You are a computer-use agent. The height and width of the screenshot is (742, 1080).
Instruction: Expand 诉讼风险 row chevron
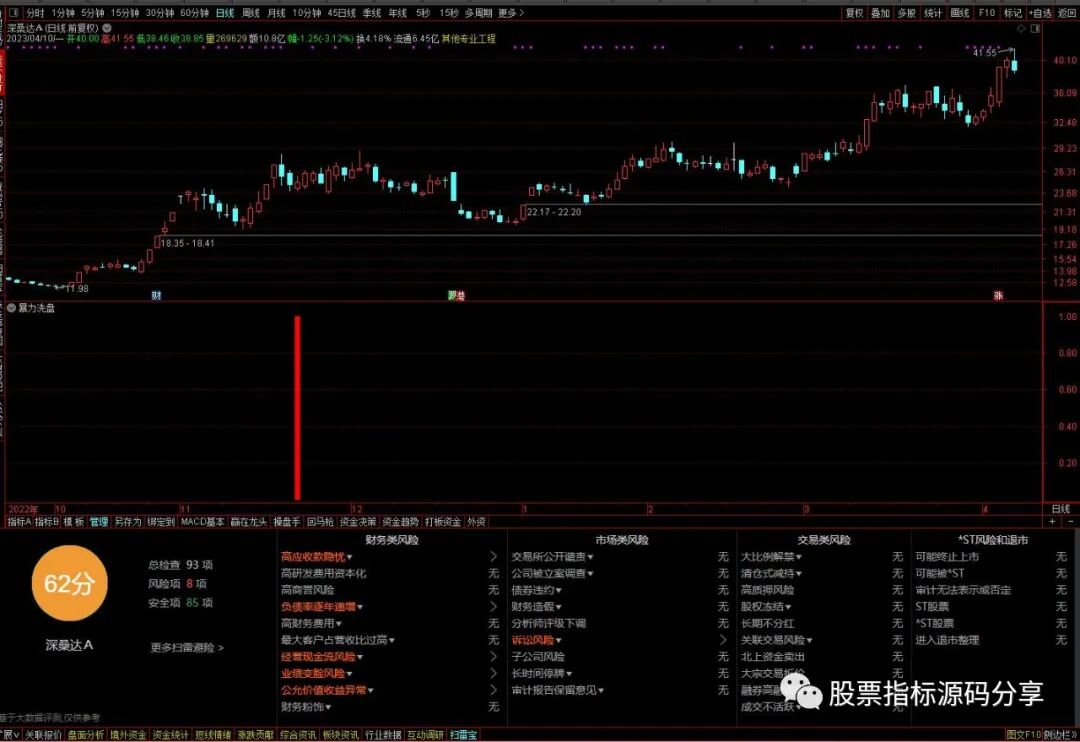click(x=723, y=640)
